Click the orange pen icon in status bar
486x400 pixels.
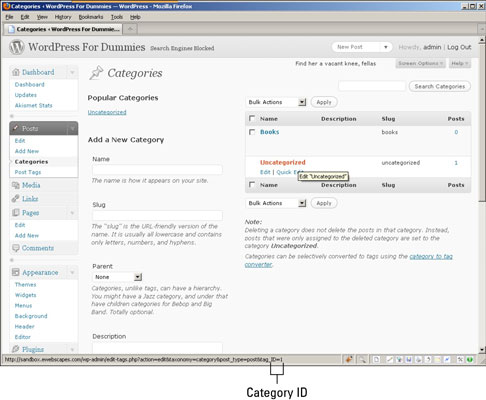tap(349, 360)
